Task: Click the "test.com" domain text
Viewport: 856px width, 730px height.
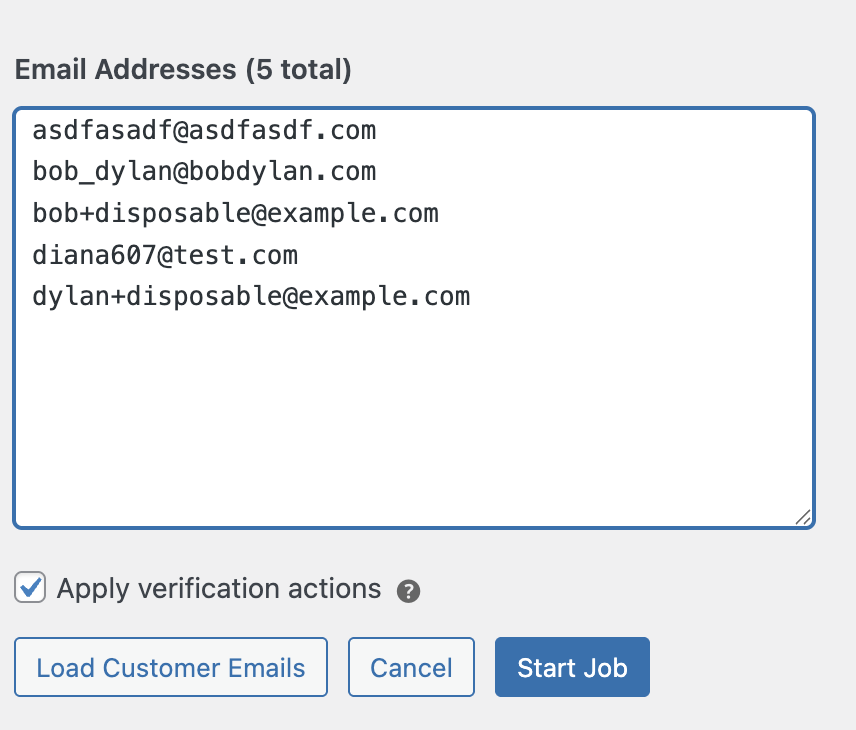Action: 236,255
